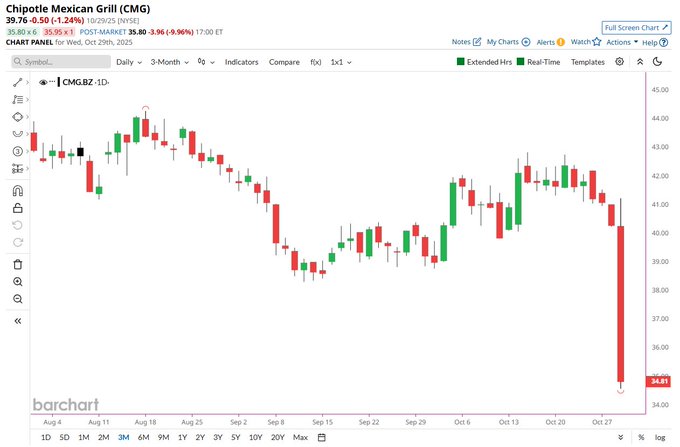
Task: Open the Indicators menu
Action: pos(241,62)
